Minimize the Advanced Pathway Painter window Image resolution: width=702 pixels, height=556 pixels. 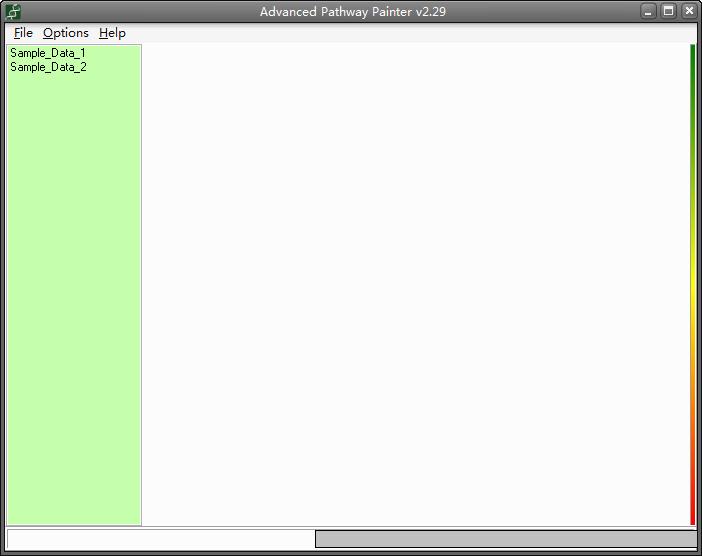[649, 11]
